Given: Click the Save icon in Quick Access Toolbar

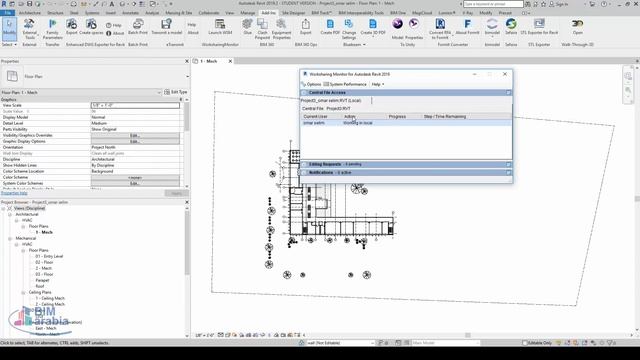Looking at the screenshot, I should click(29, 4).
